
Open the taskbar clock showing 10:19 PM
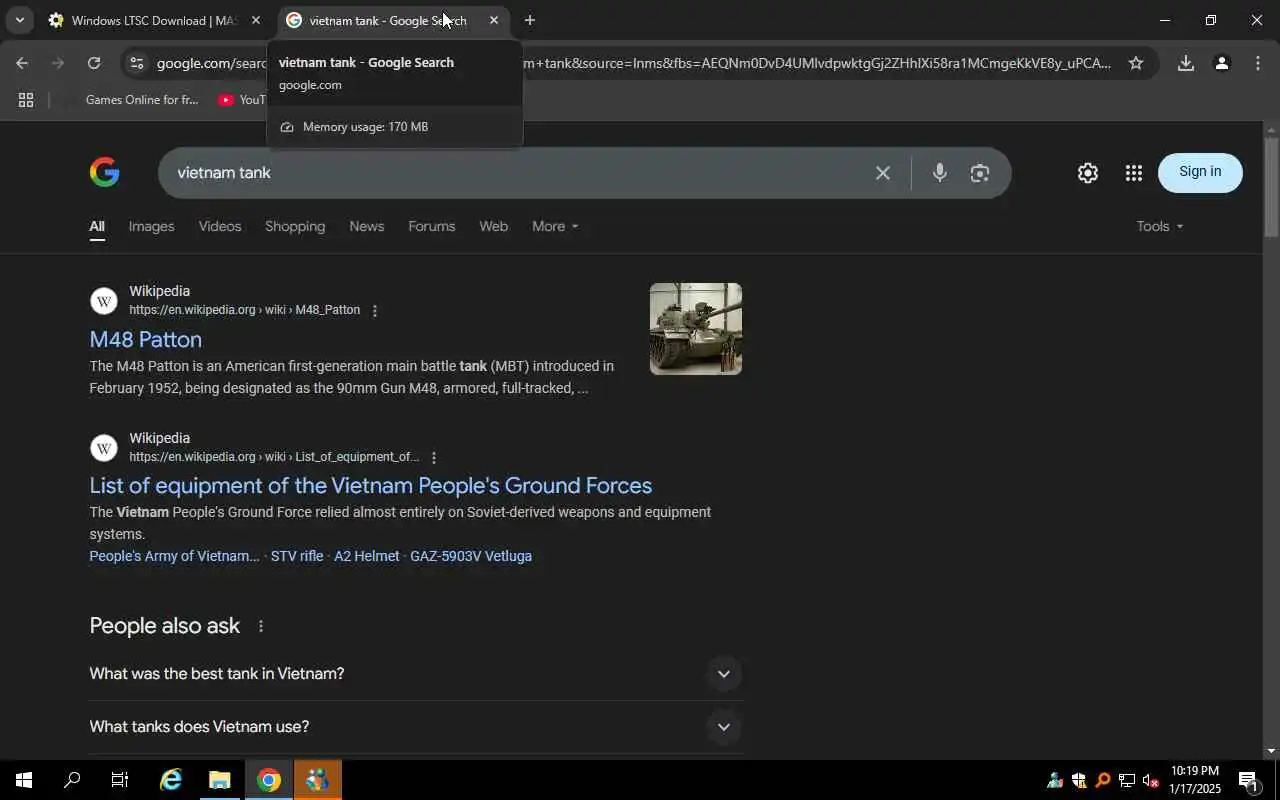(x=1195, y=780)
